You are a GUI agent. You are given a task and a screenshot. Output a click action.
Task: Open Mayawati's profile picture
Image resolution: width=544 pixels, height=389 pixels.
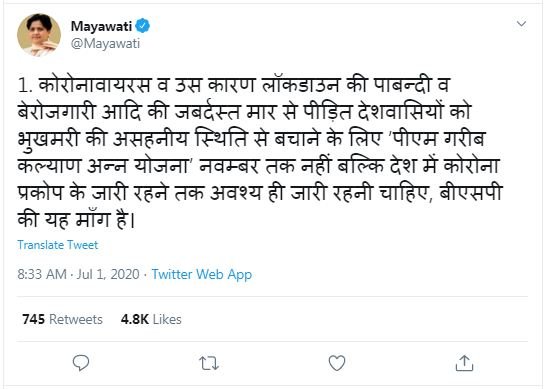click(39, 35)
